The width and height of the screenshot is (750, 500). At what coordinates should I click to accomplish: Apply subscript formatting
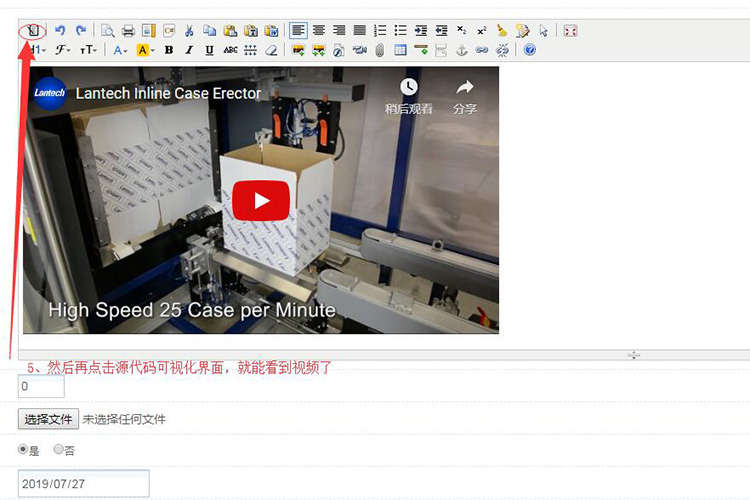pos(462,31)
